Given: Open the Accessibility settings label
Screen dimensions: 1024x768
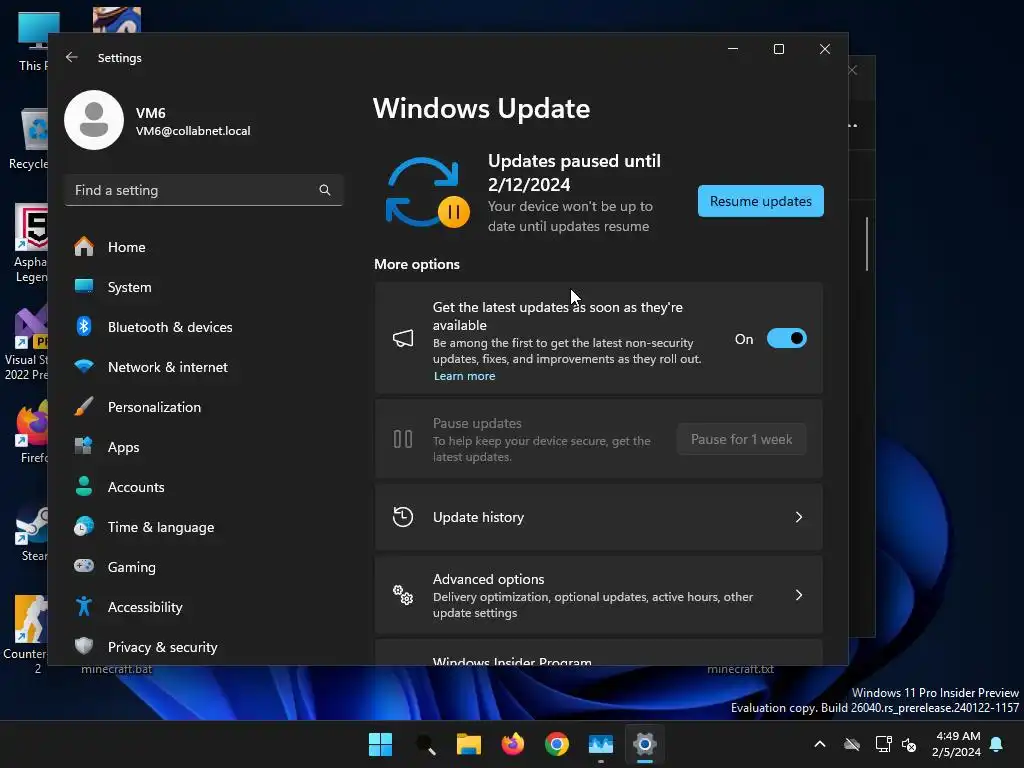Looking at the screenshot, I should (x=145, y=607).
